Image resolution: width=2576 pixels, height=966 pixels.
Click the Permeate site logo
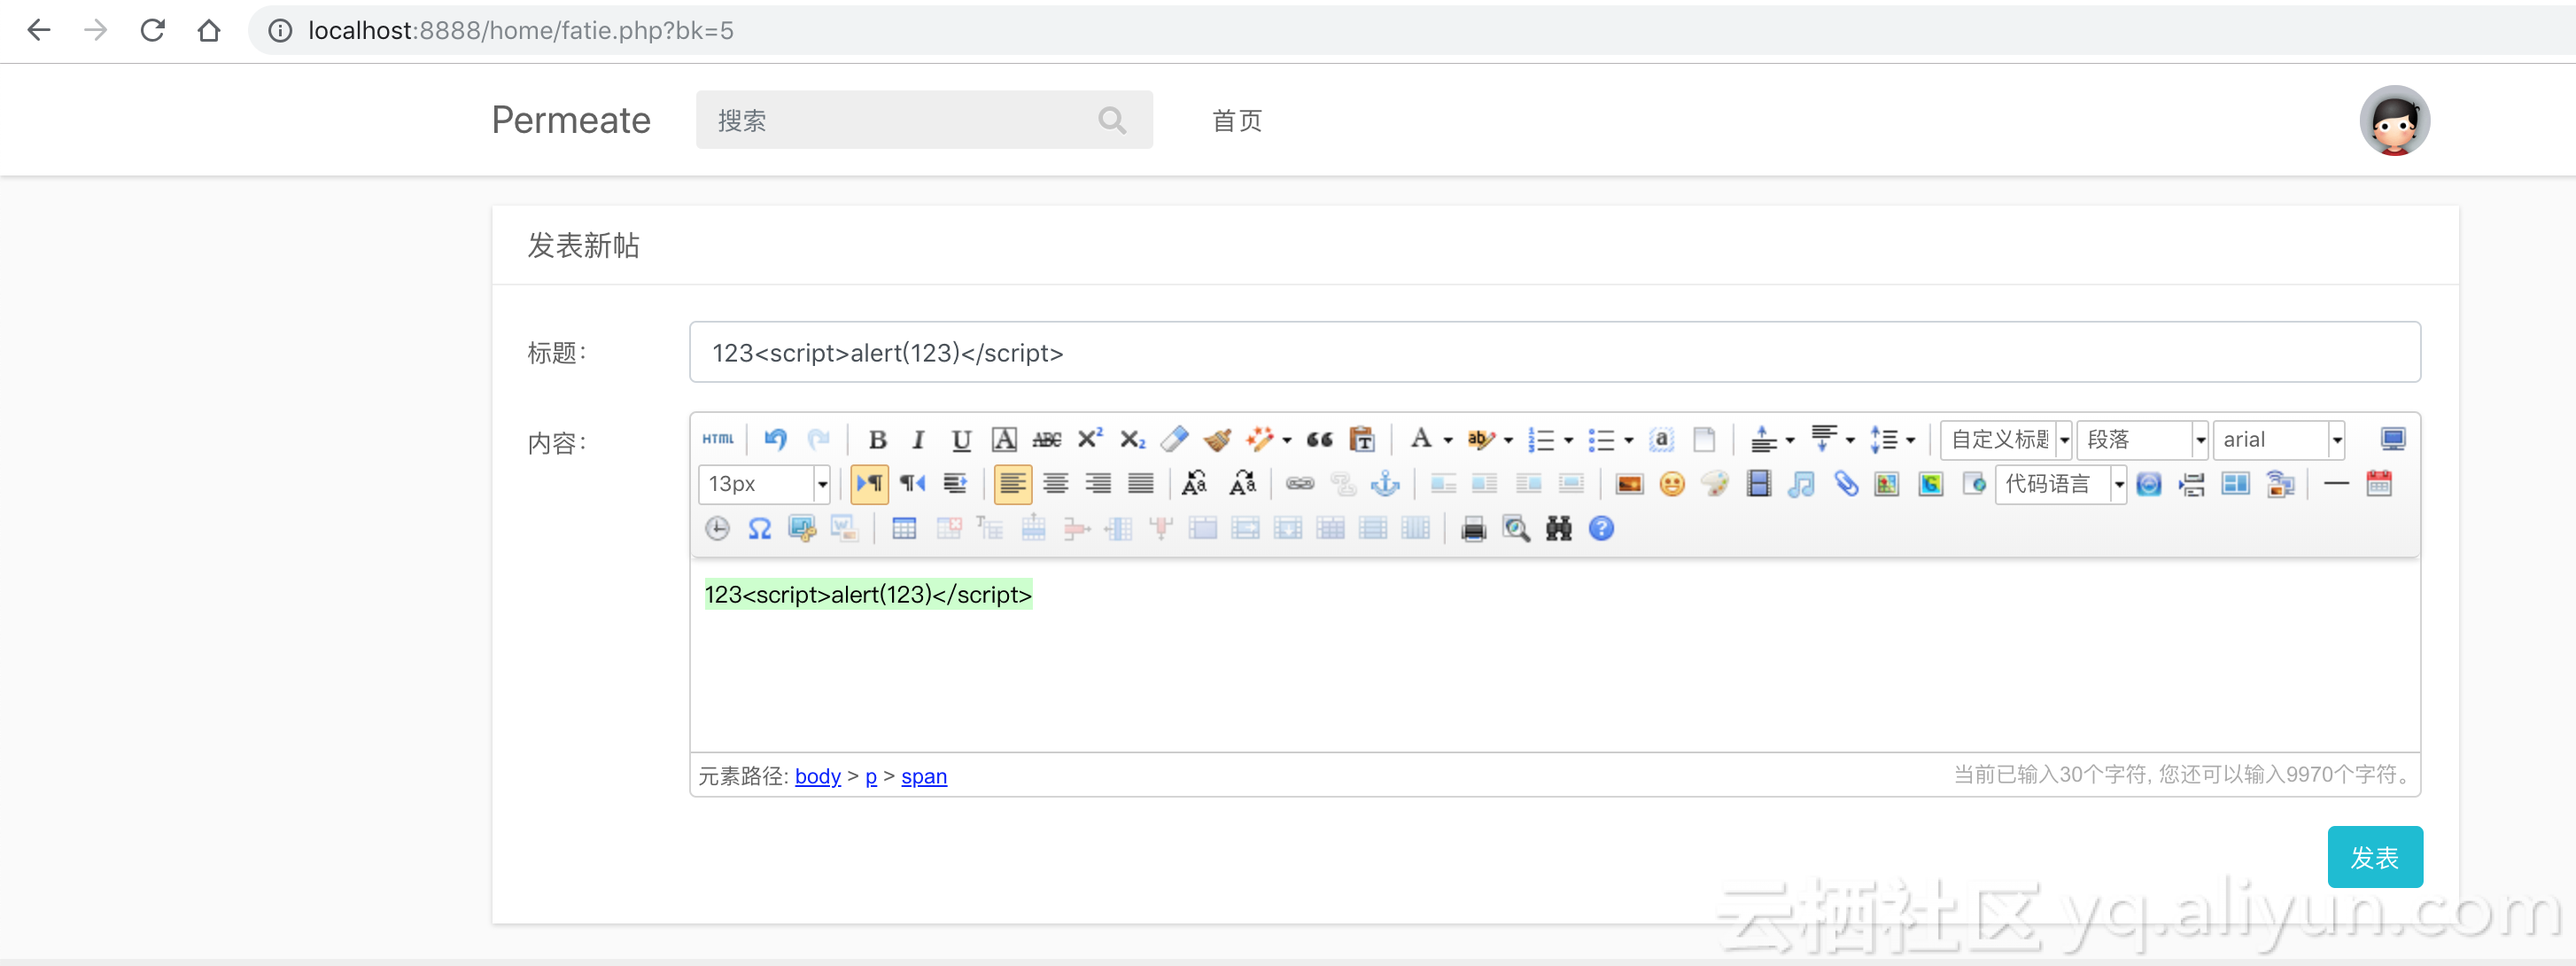(571, 120)
